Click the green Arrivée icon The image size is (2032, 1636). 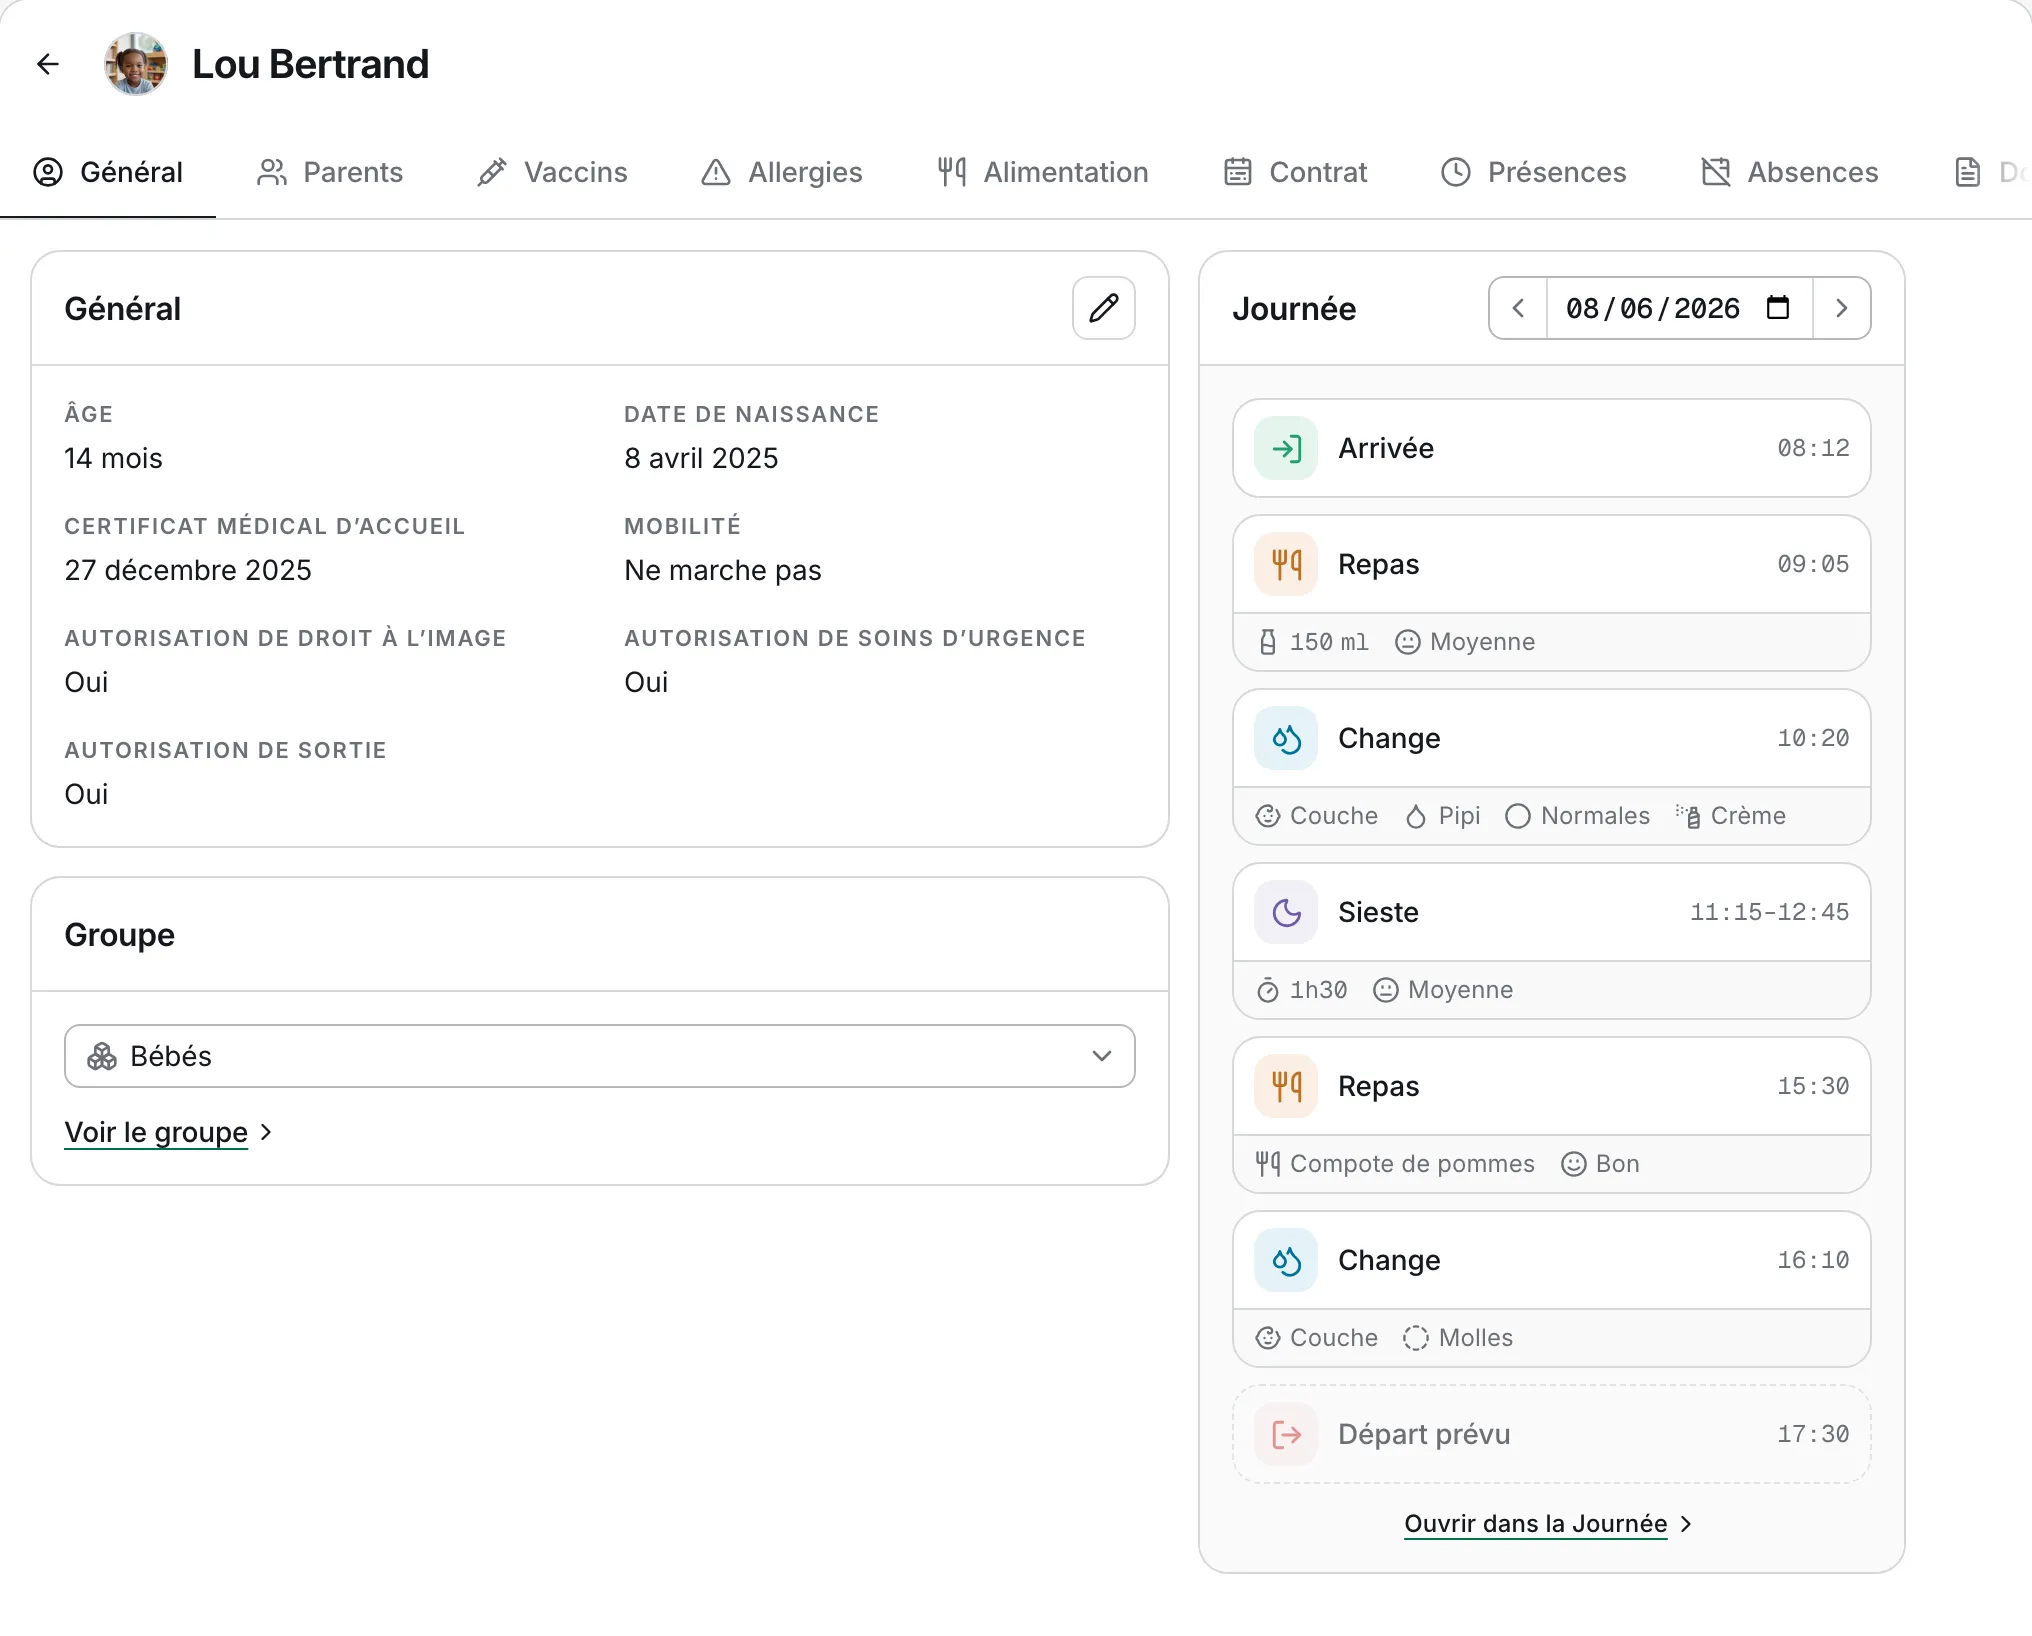[x=1286, y=448]
